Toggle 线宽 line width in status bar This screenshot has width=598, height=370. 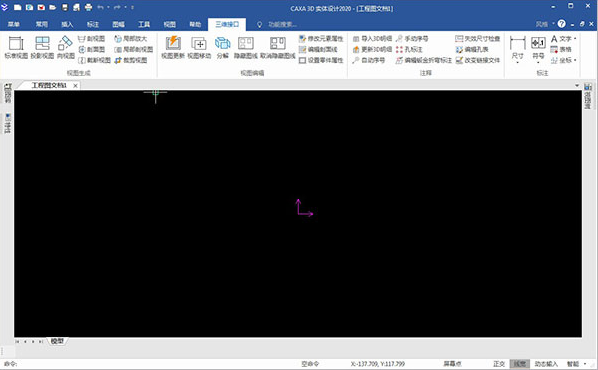(520, 364)
